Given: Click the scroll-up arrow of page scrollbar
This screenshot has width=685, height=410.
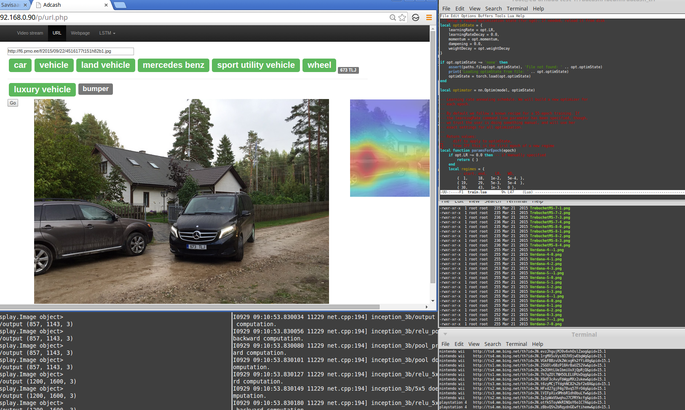Looking at the screenshot, I should click(433, 28).
